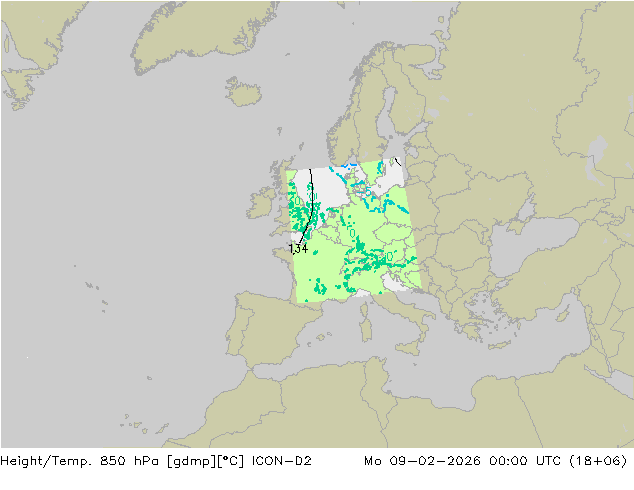Click the forecast date 'Mo 09-02-2026 00:00 UTC (18+06)'
The image size is (634, 490).
pos(496,461)
